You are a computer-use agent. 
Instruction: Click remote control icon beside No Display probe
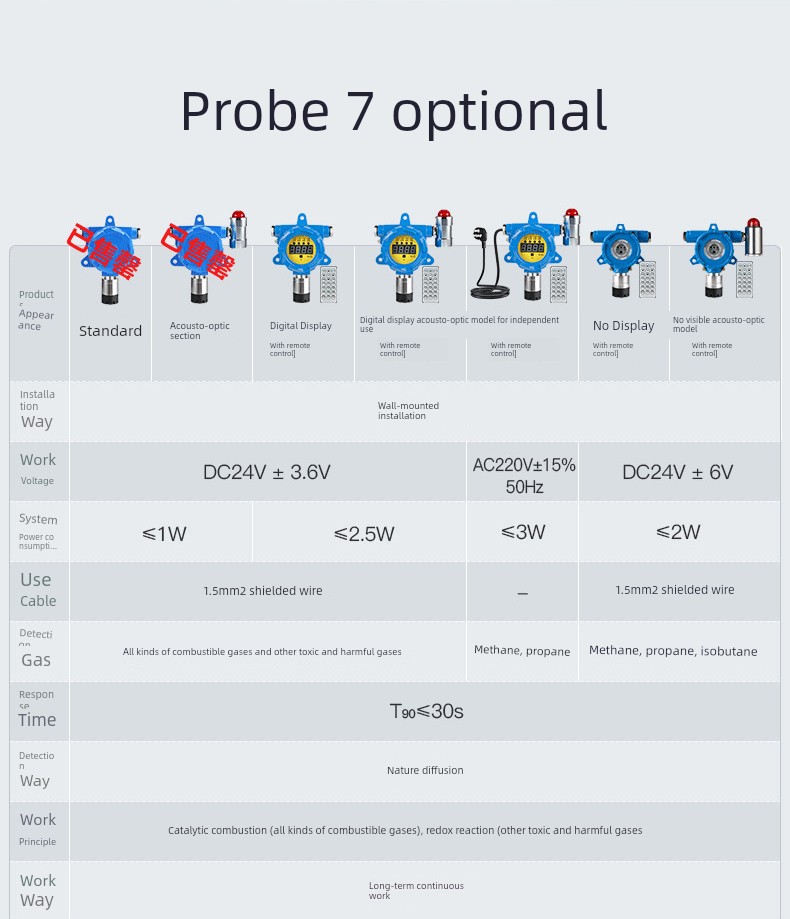648,279
